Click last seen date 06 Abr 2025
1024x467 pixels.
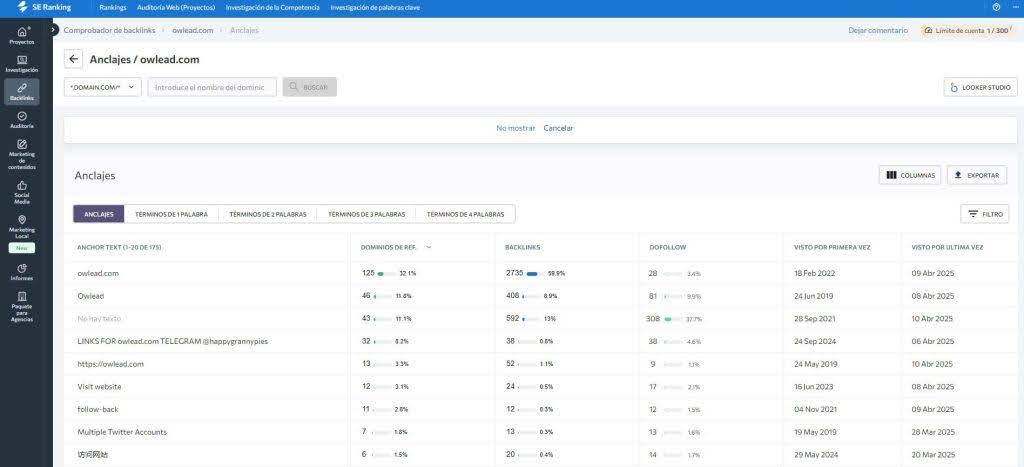point(933,341)
